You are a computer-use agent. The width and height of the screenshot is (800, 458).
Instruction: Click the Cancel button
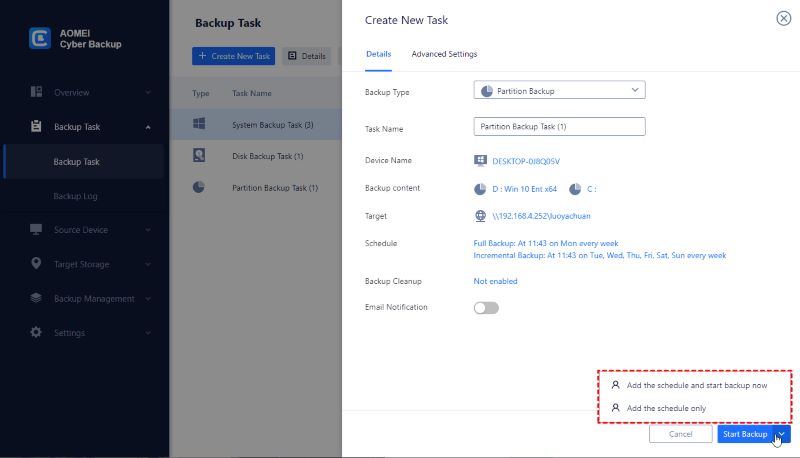pyautogui.click(x=681, y=434)
